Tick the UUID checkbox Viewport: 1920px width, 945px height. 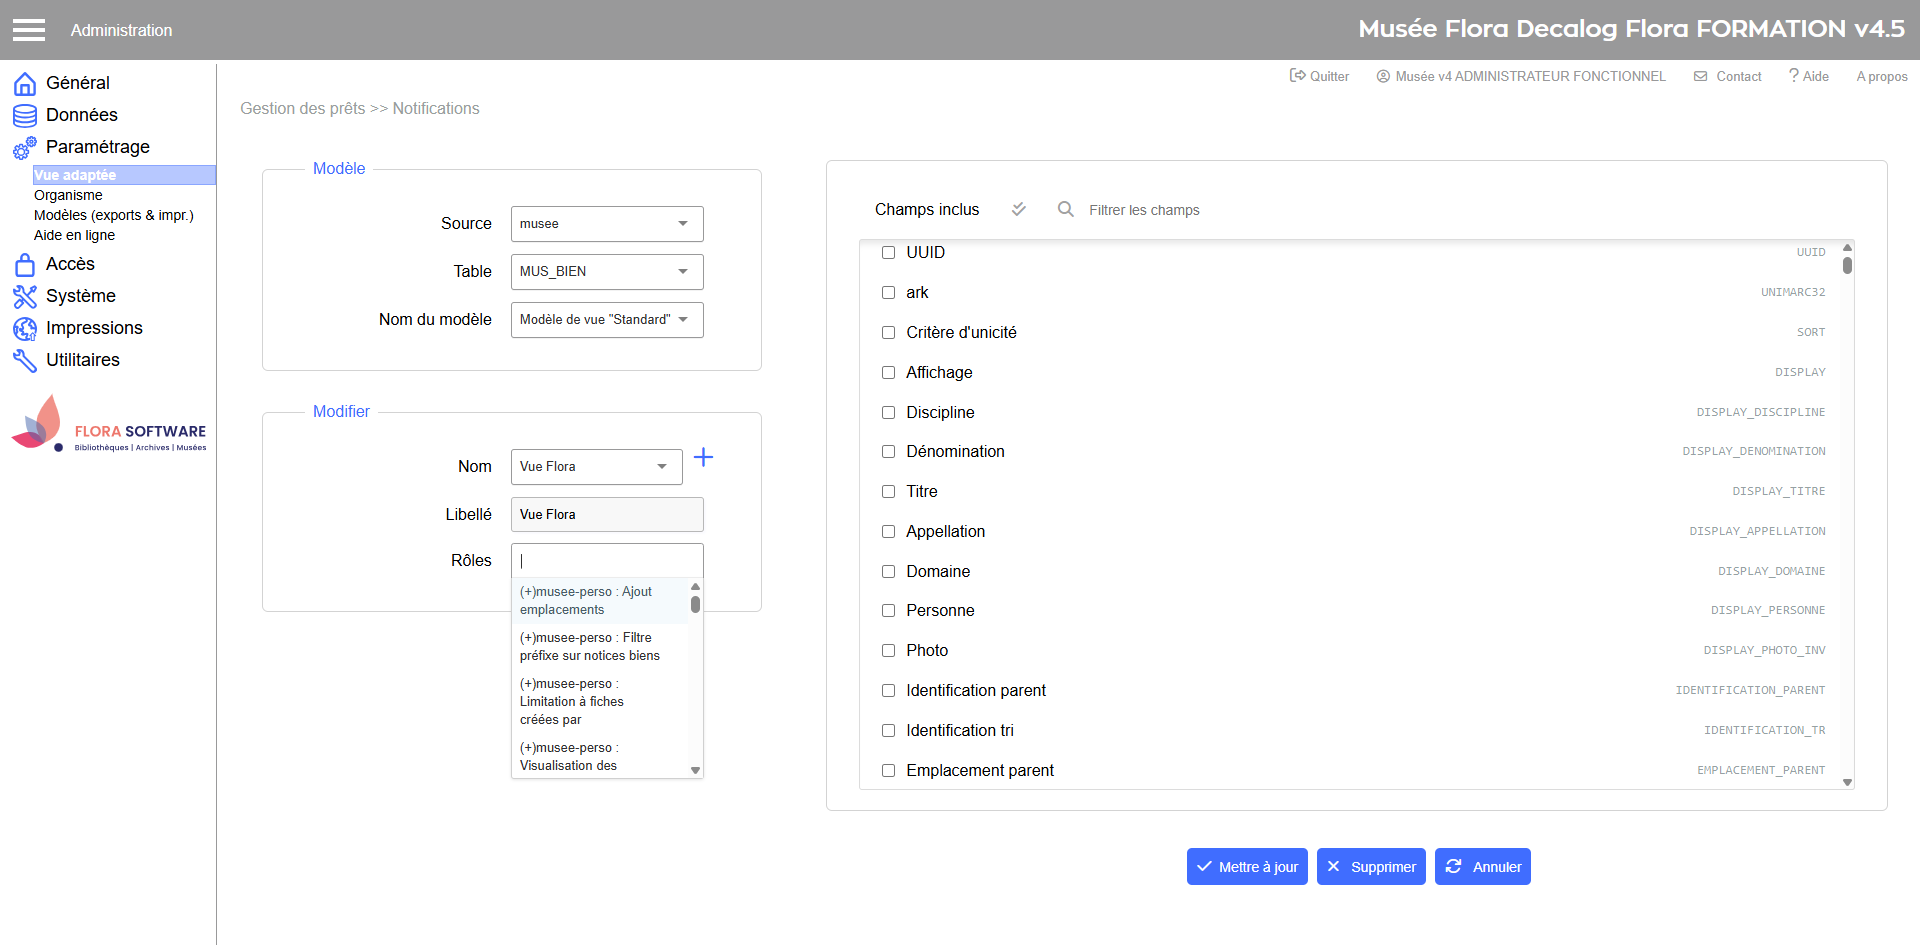(x=888, y=253)
